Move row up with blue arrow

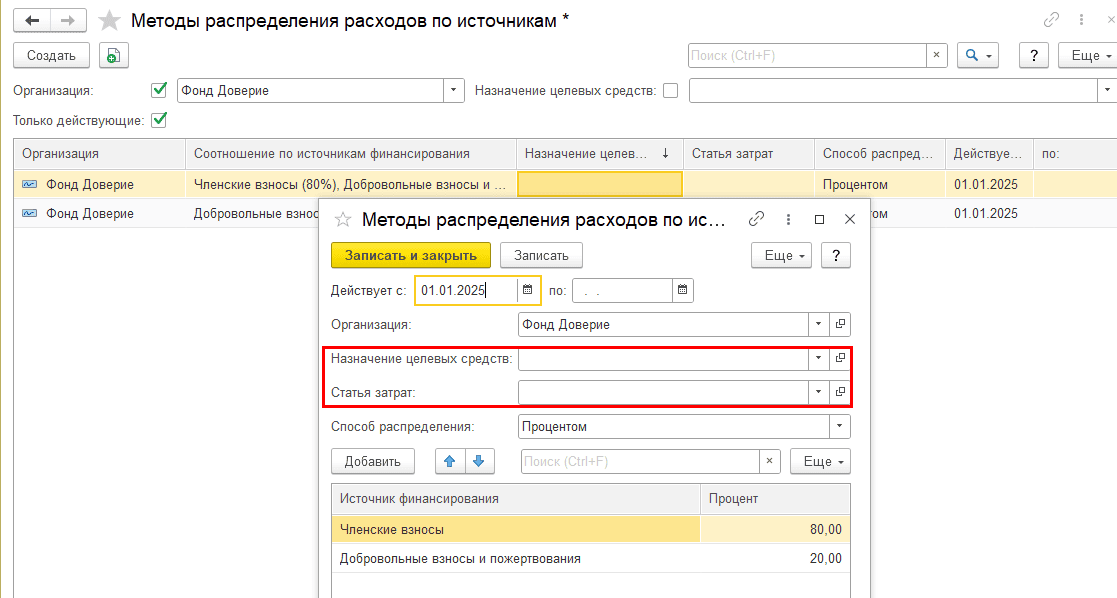pyautogui.click(x=450, y=461)
